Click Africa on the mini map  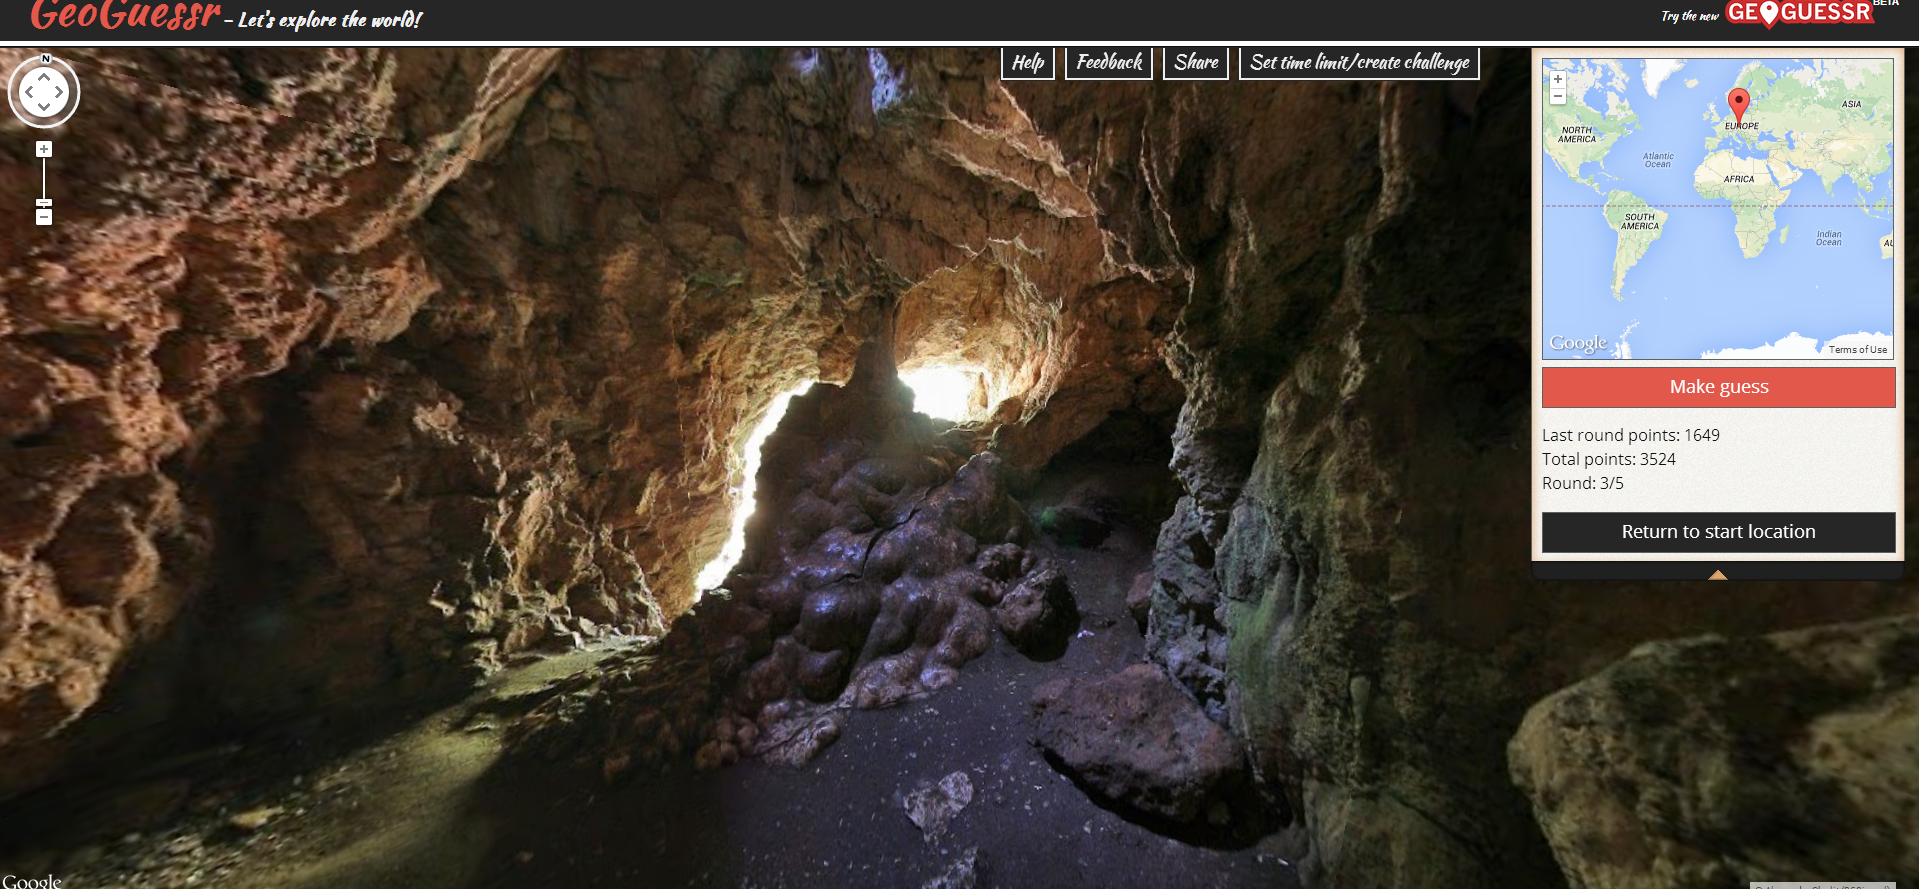point(1739,179)
